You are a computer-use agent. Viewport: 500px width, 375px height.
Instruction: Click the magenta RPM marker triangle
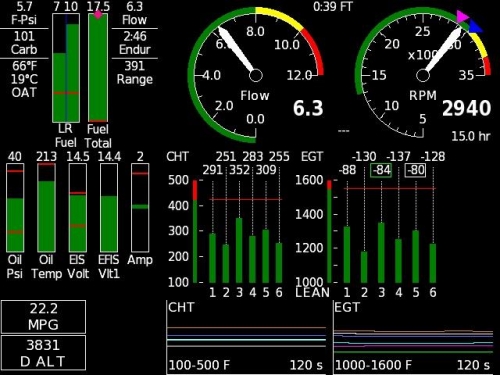(462, 17)
